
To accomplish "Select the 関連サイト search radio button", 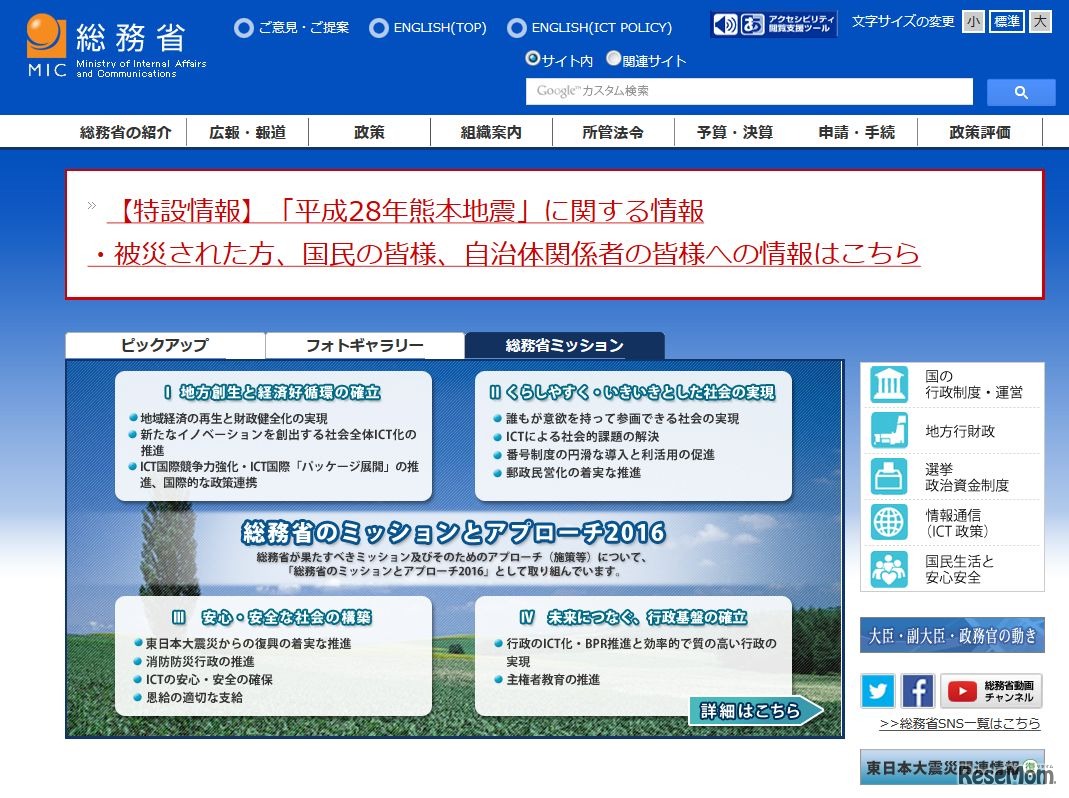I will click(612, 59).
